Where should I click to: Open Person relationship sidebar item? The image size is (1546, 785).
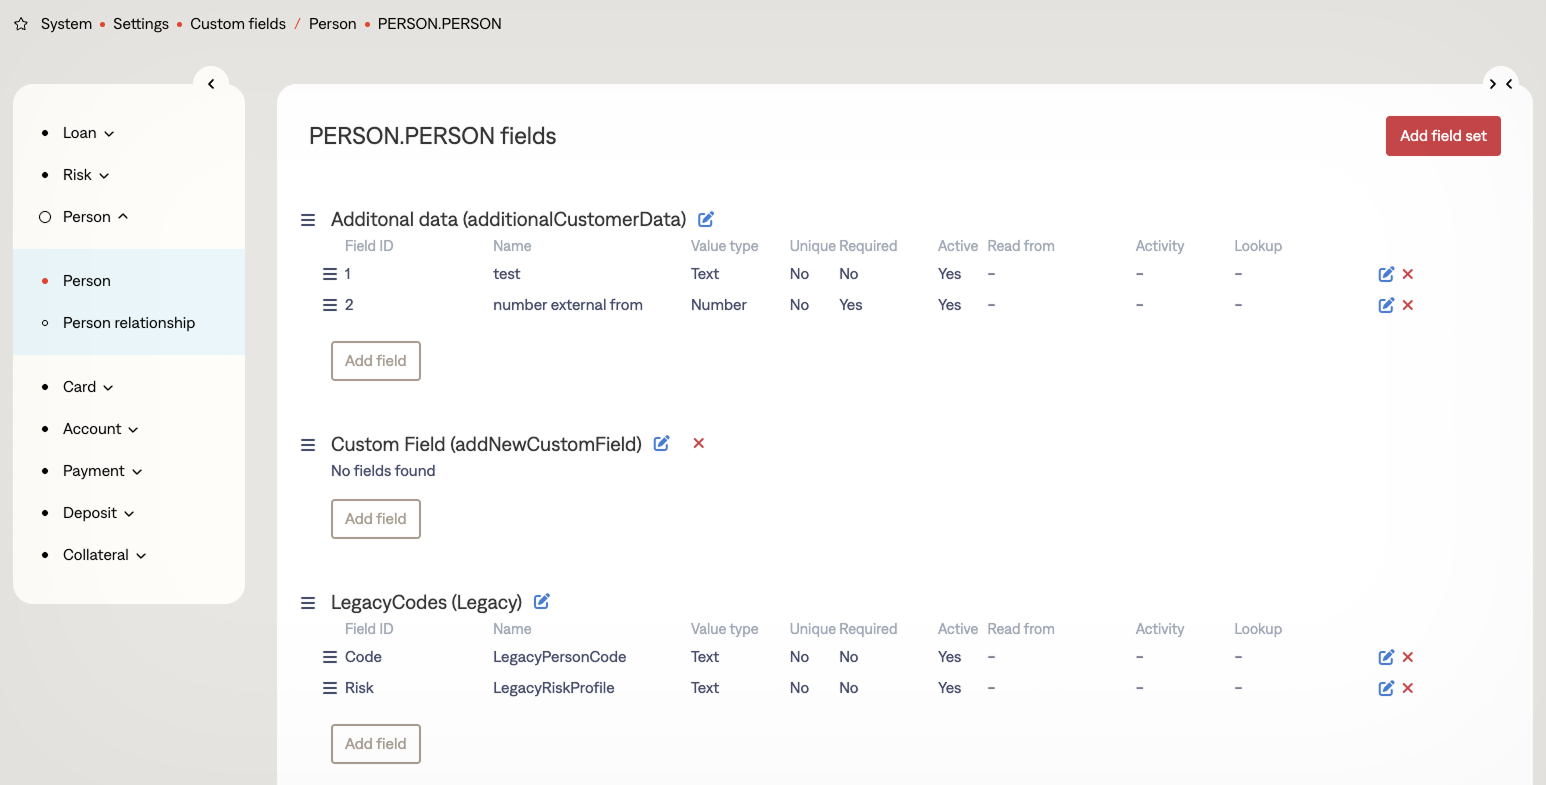point(129,323)
